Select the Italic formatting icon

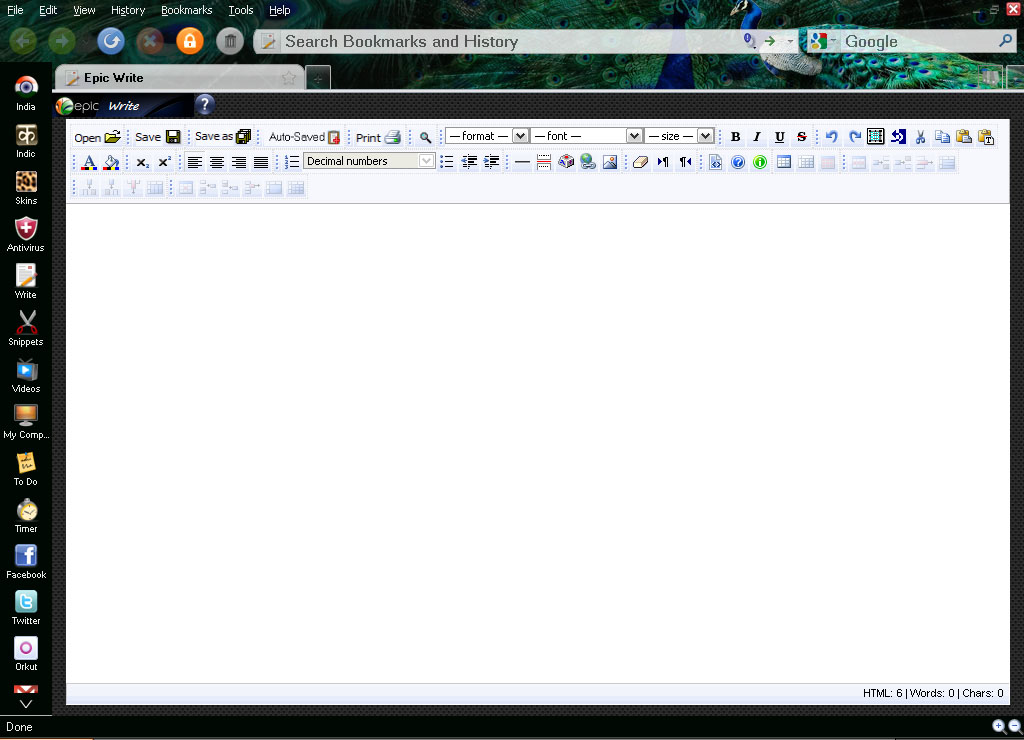(x=757, y=136)
